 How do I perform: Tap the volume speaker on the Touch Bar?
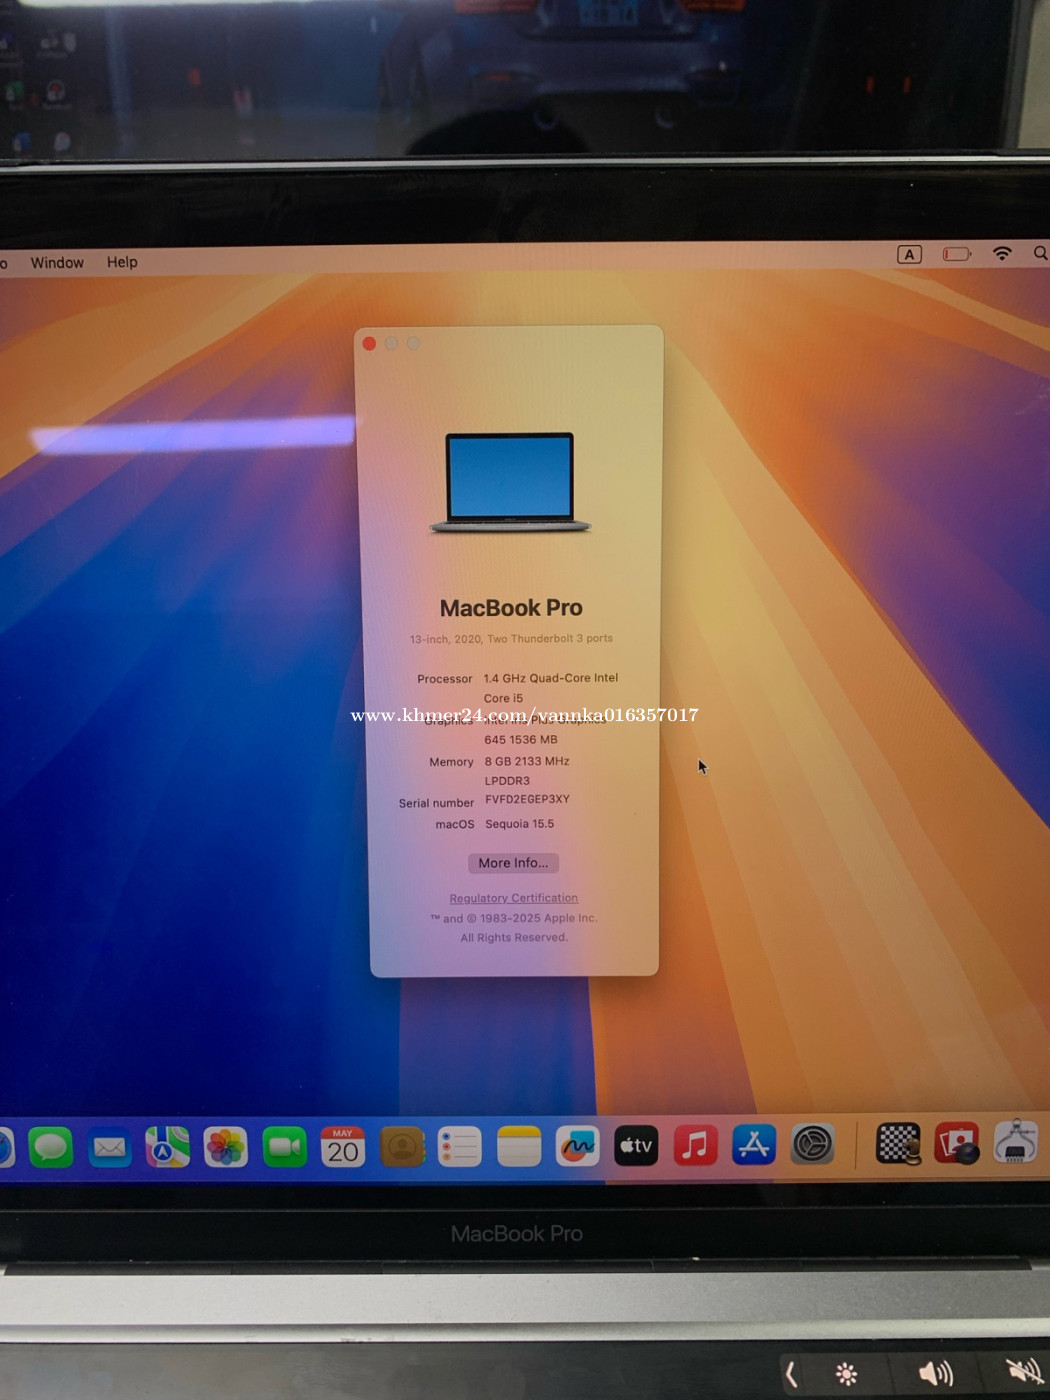point(935,1374)
